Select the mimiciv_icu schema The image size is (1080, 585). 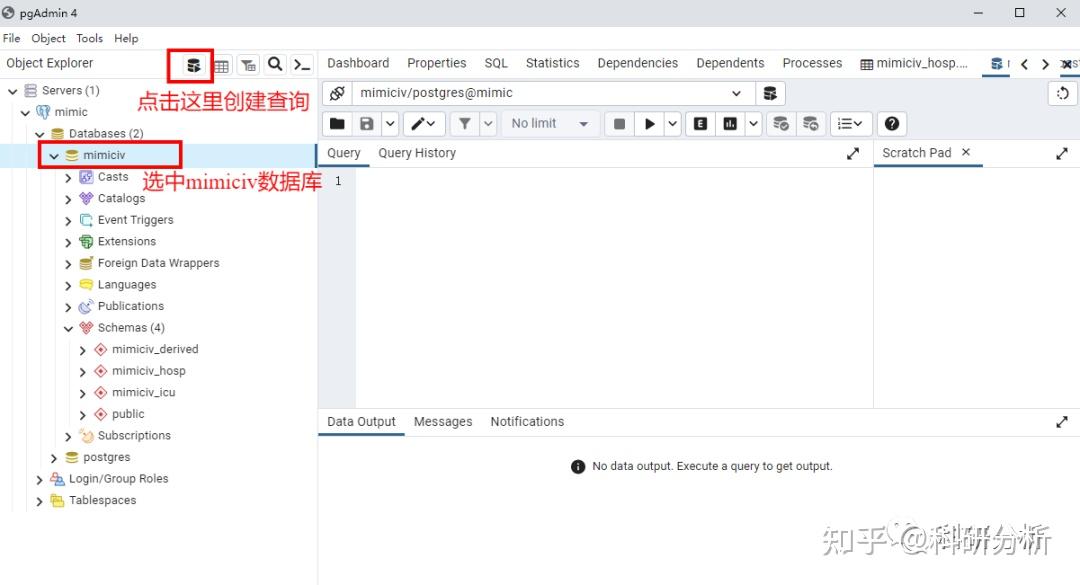click(143, 393)
